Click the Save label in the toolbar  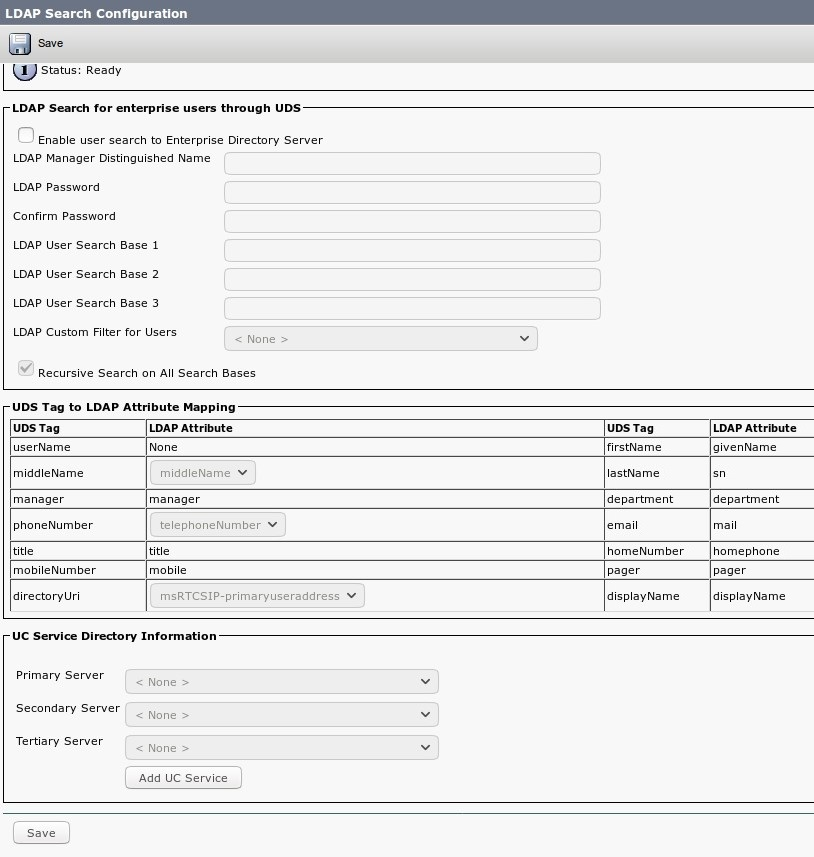[x=50, y=43]
